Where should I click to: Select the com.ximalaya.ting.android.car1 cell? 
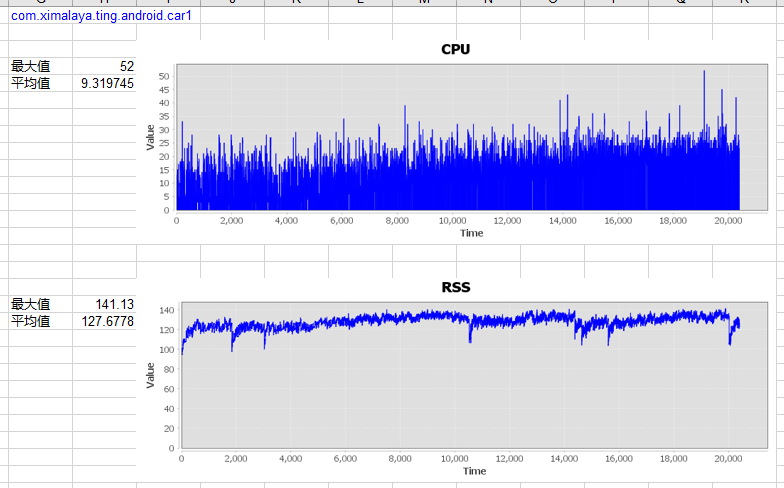tap(101, 16)
